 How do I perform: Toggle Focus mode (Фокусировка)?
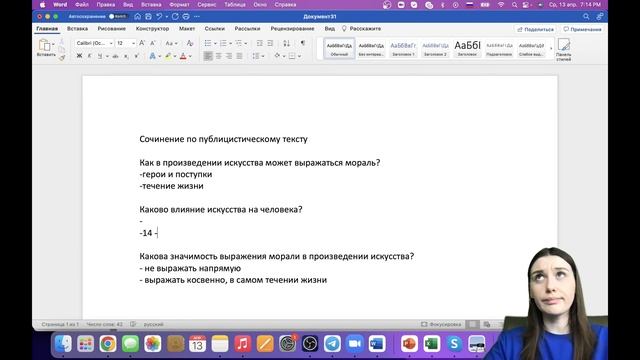pyautogui.click(x=441, y=324)
